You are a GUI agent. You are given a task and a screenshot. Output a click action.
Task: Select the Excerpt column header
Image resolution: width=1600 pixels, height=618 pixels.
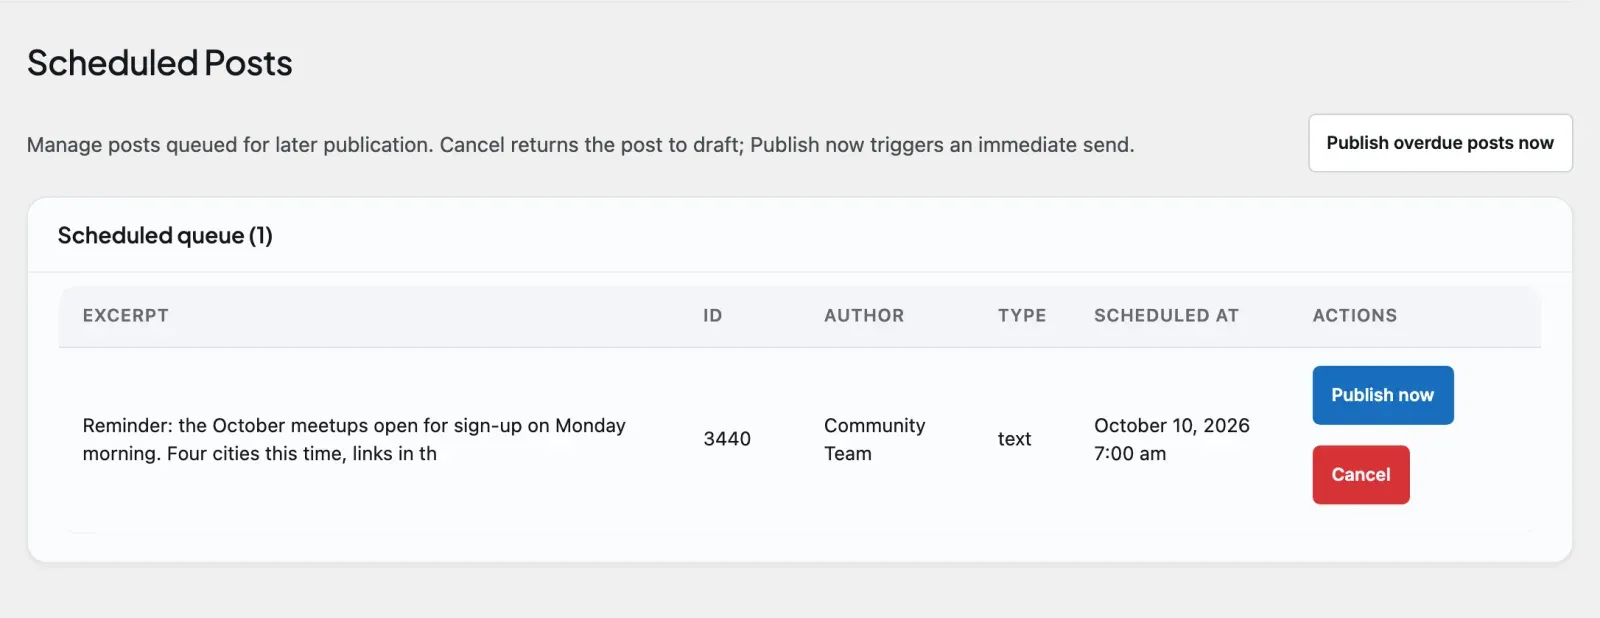tap(126, 316)
